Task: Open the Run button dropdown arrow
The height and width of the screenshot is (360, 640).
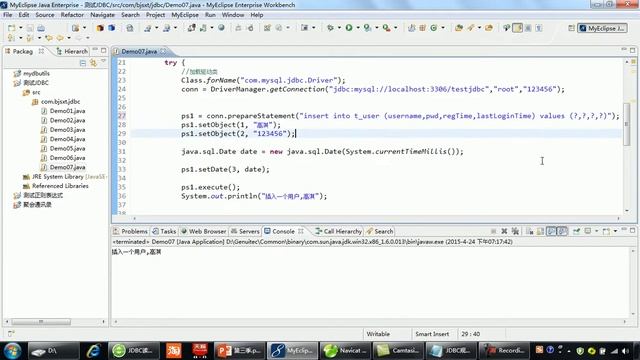Action: pos(358,28)
